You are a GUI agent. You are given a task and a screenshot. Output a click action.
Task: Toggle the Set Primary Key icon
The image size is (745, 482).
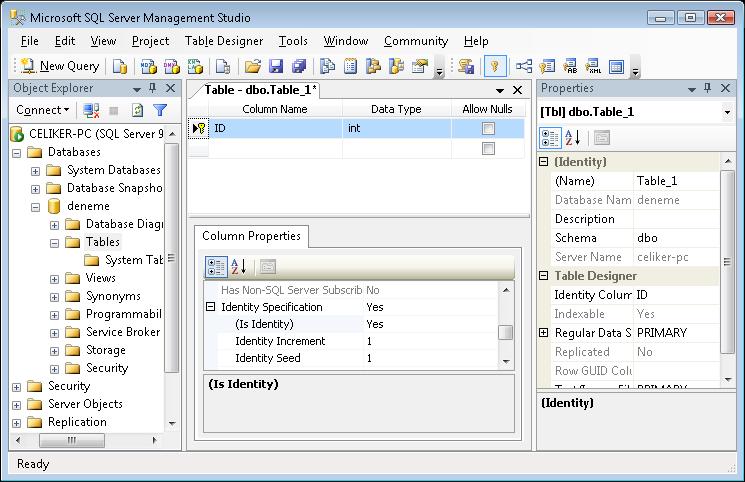[495, 66]
